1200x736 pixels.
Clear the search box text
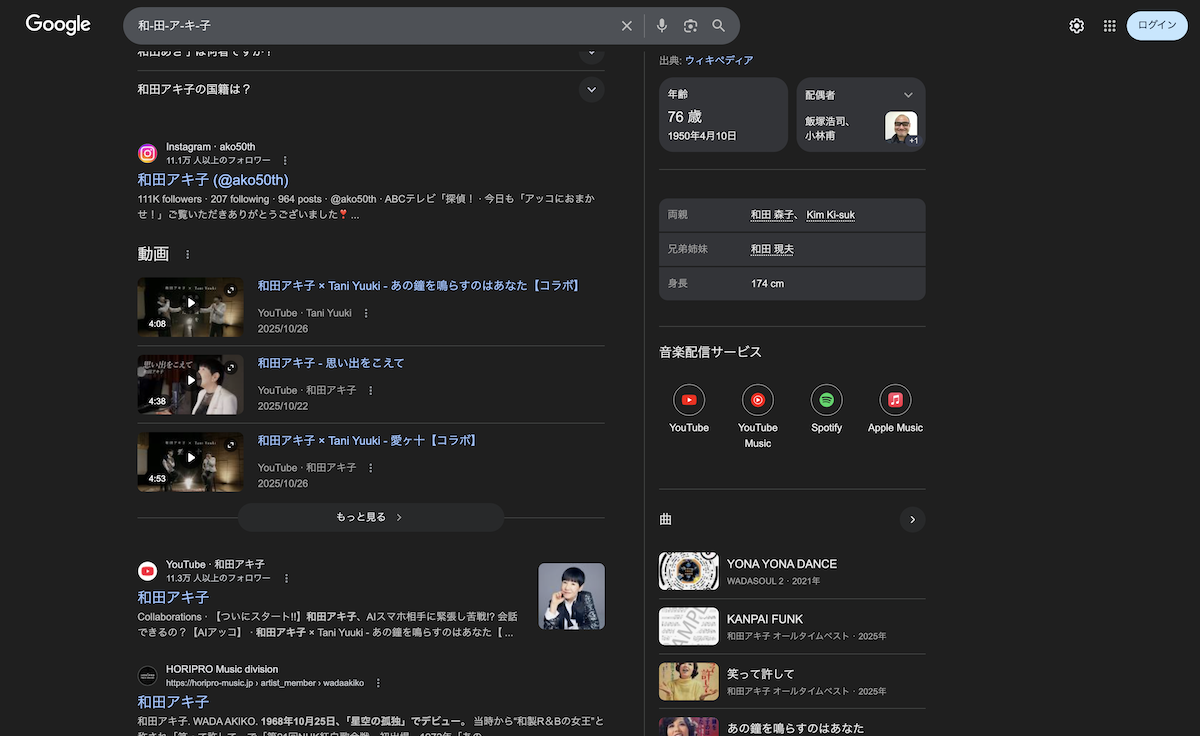click(x=627, y=26)
